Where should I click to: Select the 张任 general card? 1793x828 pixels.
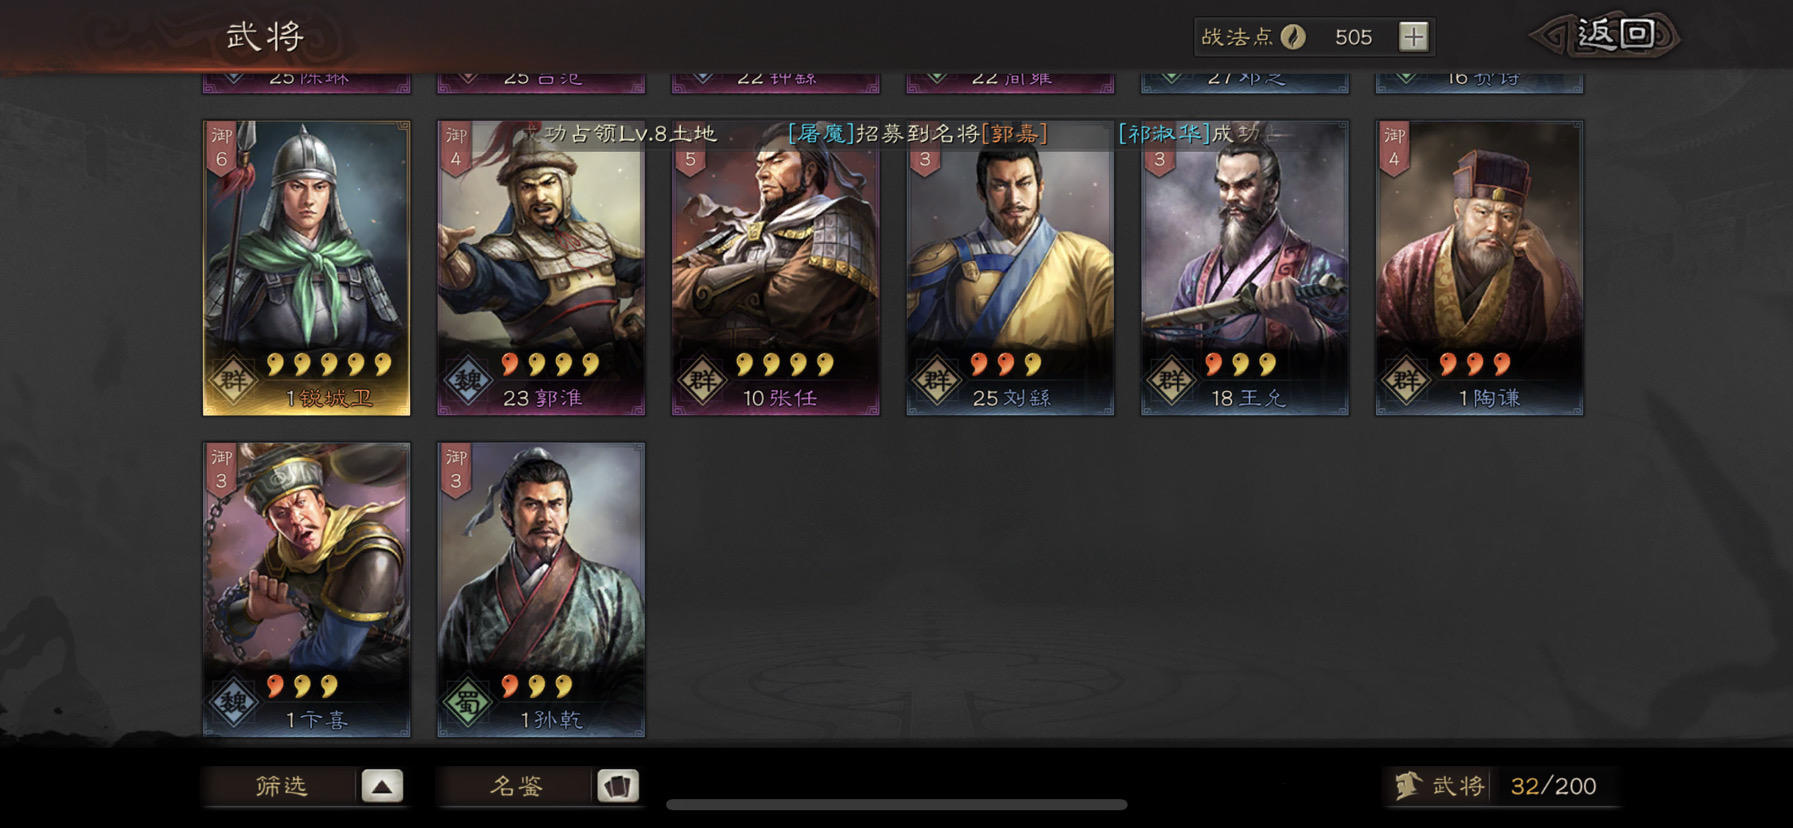click(775, 268)
